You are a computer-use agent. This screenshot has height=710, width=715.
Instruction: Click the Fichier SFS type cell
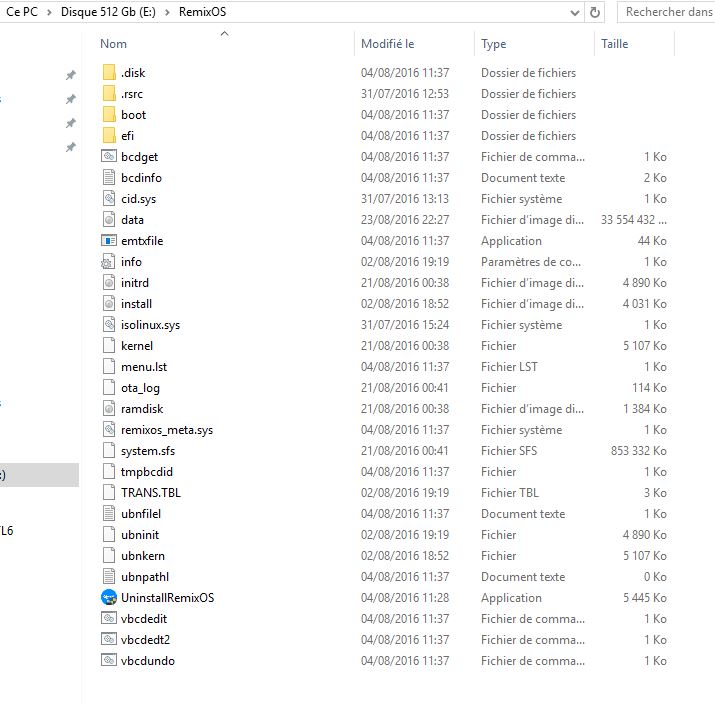click(509, 451)
